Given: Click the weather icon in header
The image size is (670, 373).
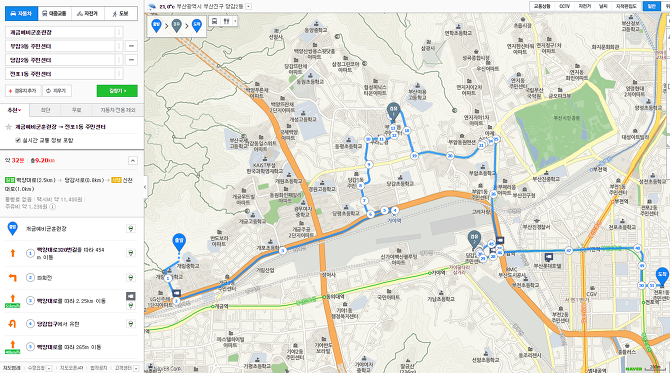Looking at the screenshot, I should (152, 6).
